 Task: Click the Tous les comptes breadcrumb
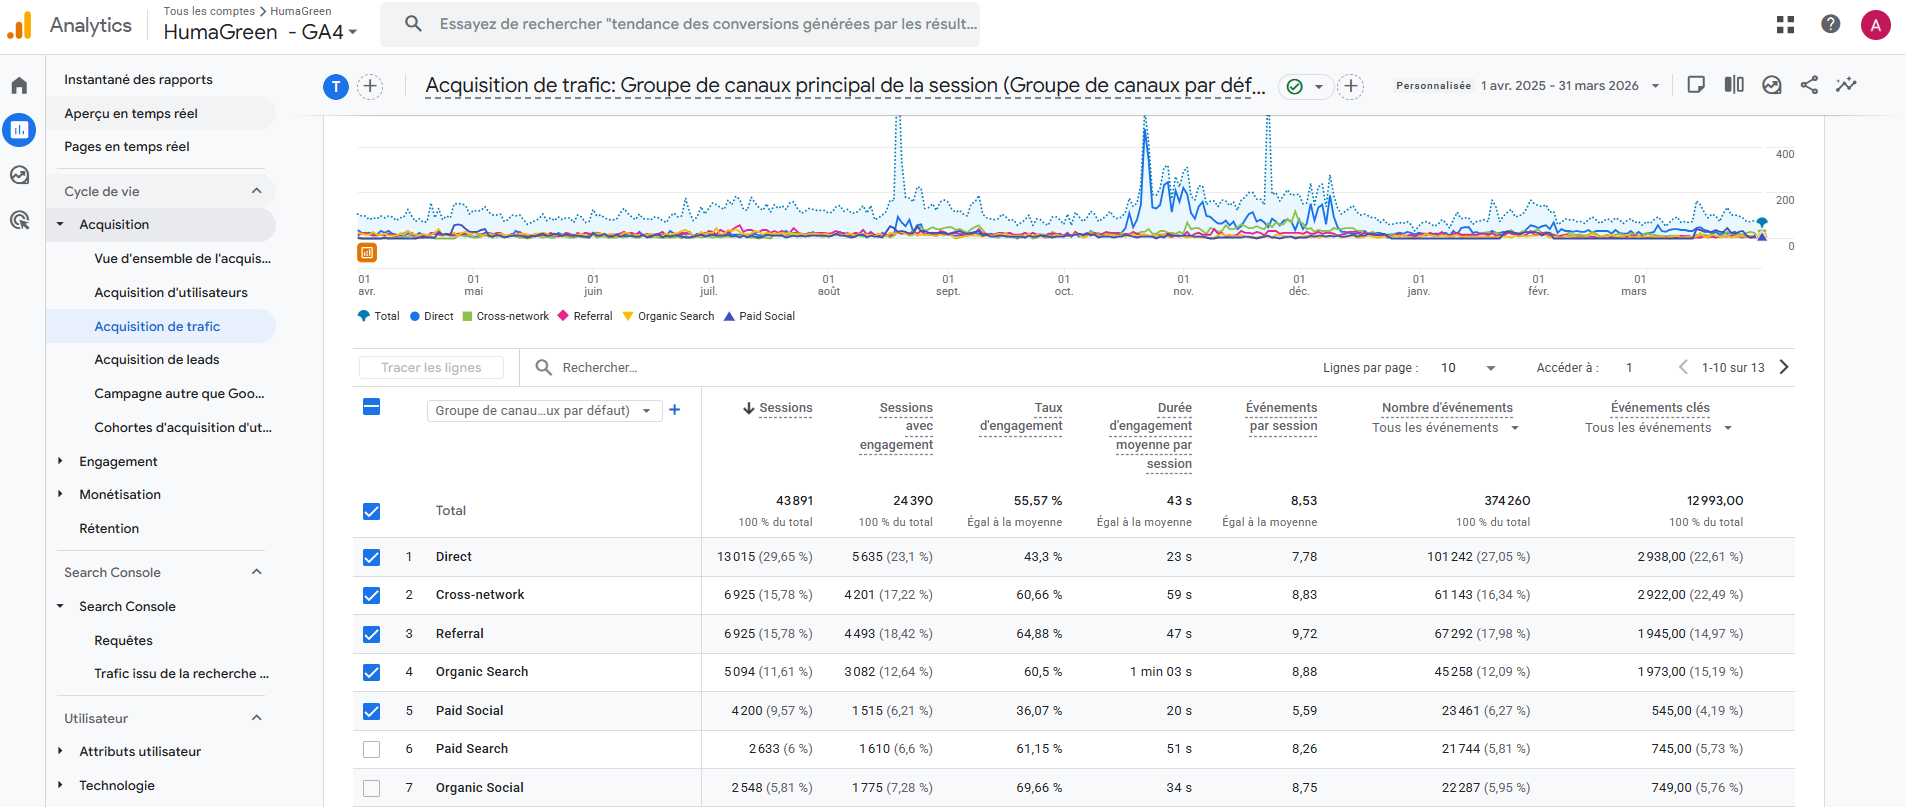coord(209,11)
